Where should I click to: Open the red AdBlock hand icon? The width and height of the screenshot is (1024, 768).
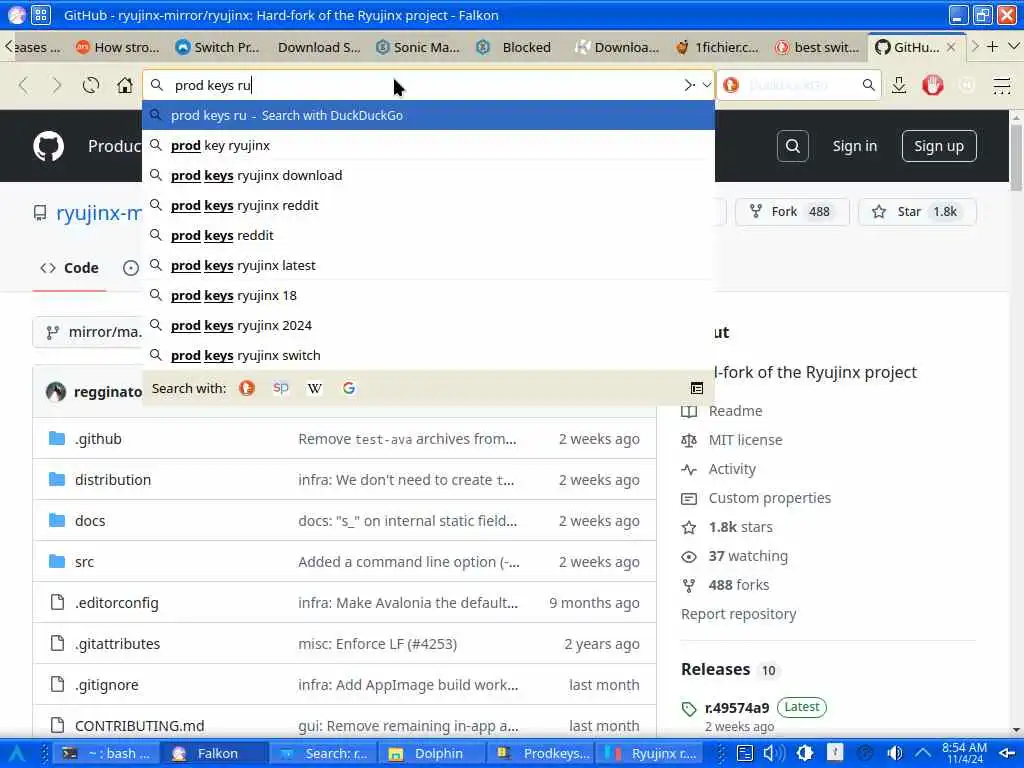pos(933,85)
